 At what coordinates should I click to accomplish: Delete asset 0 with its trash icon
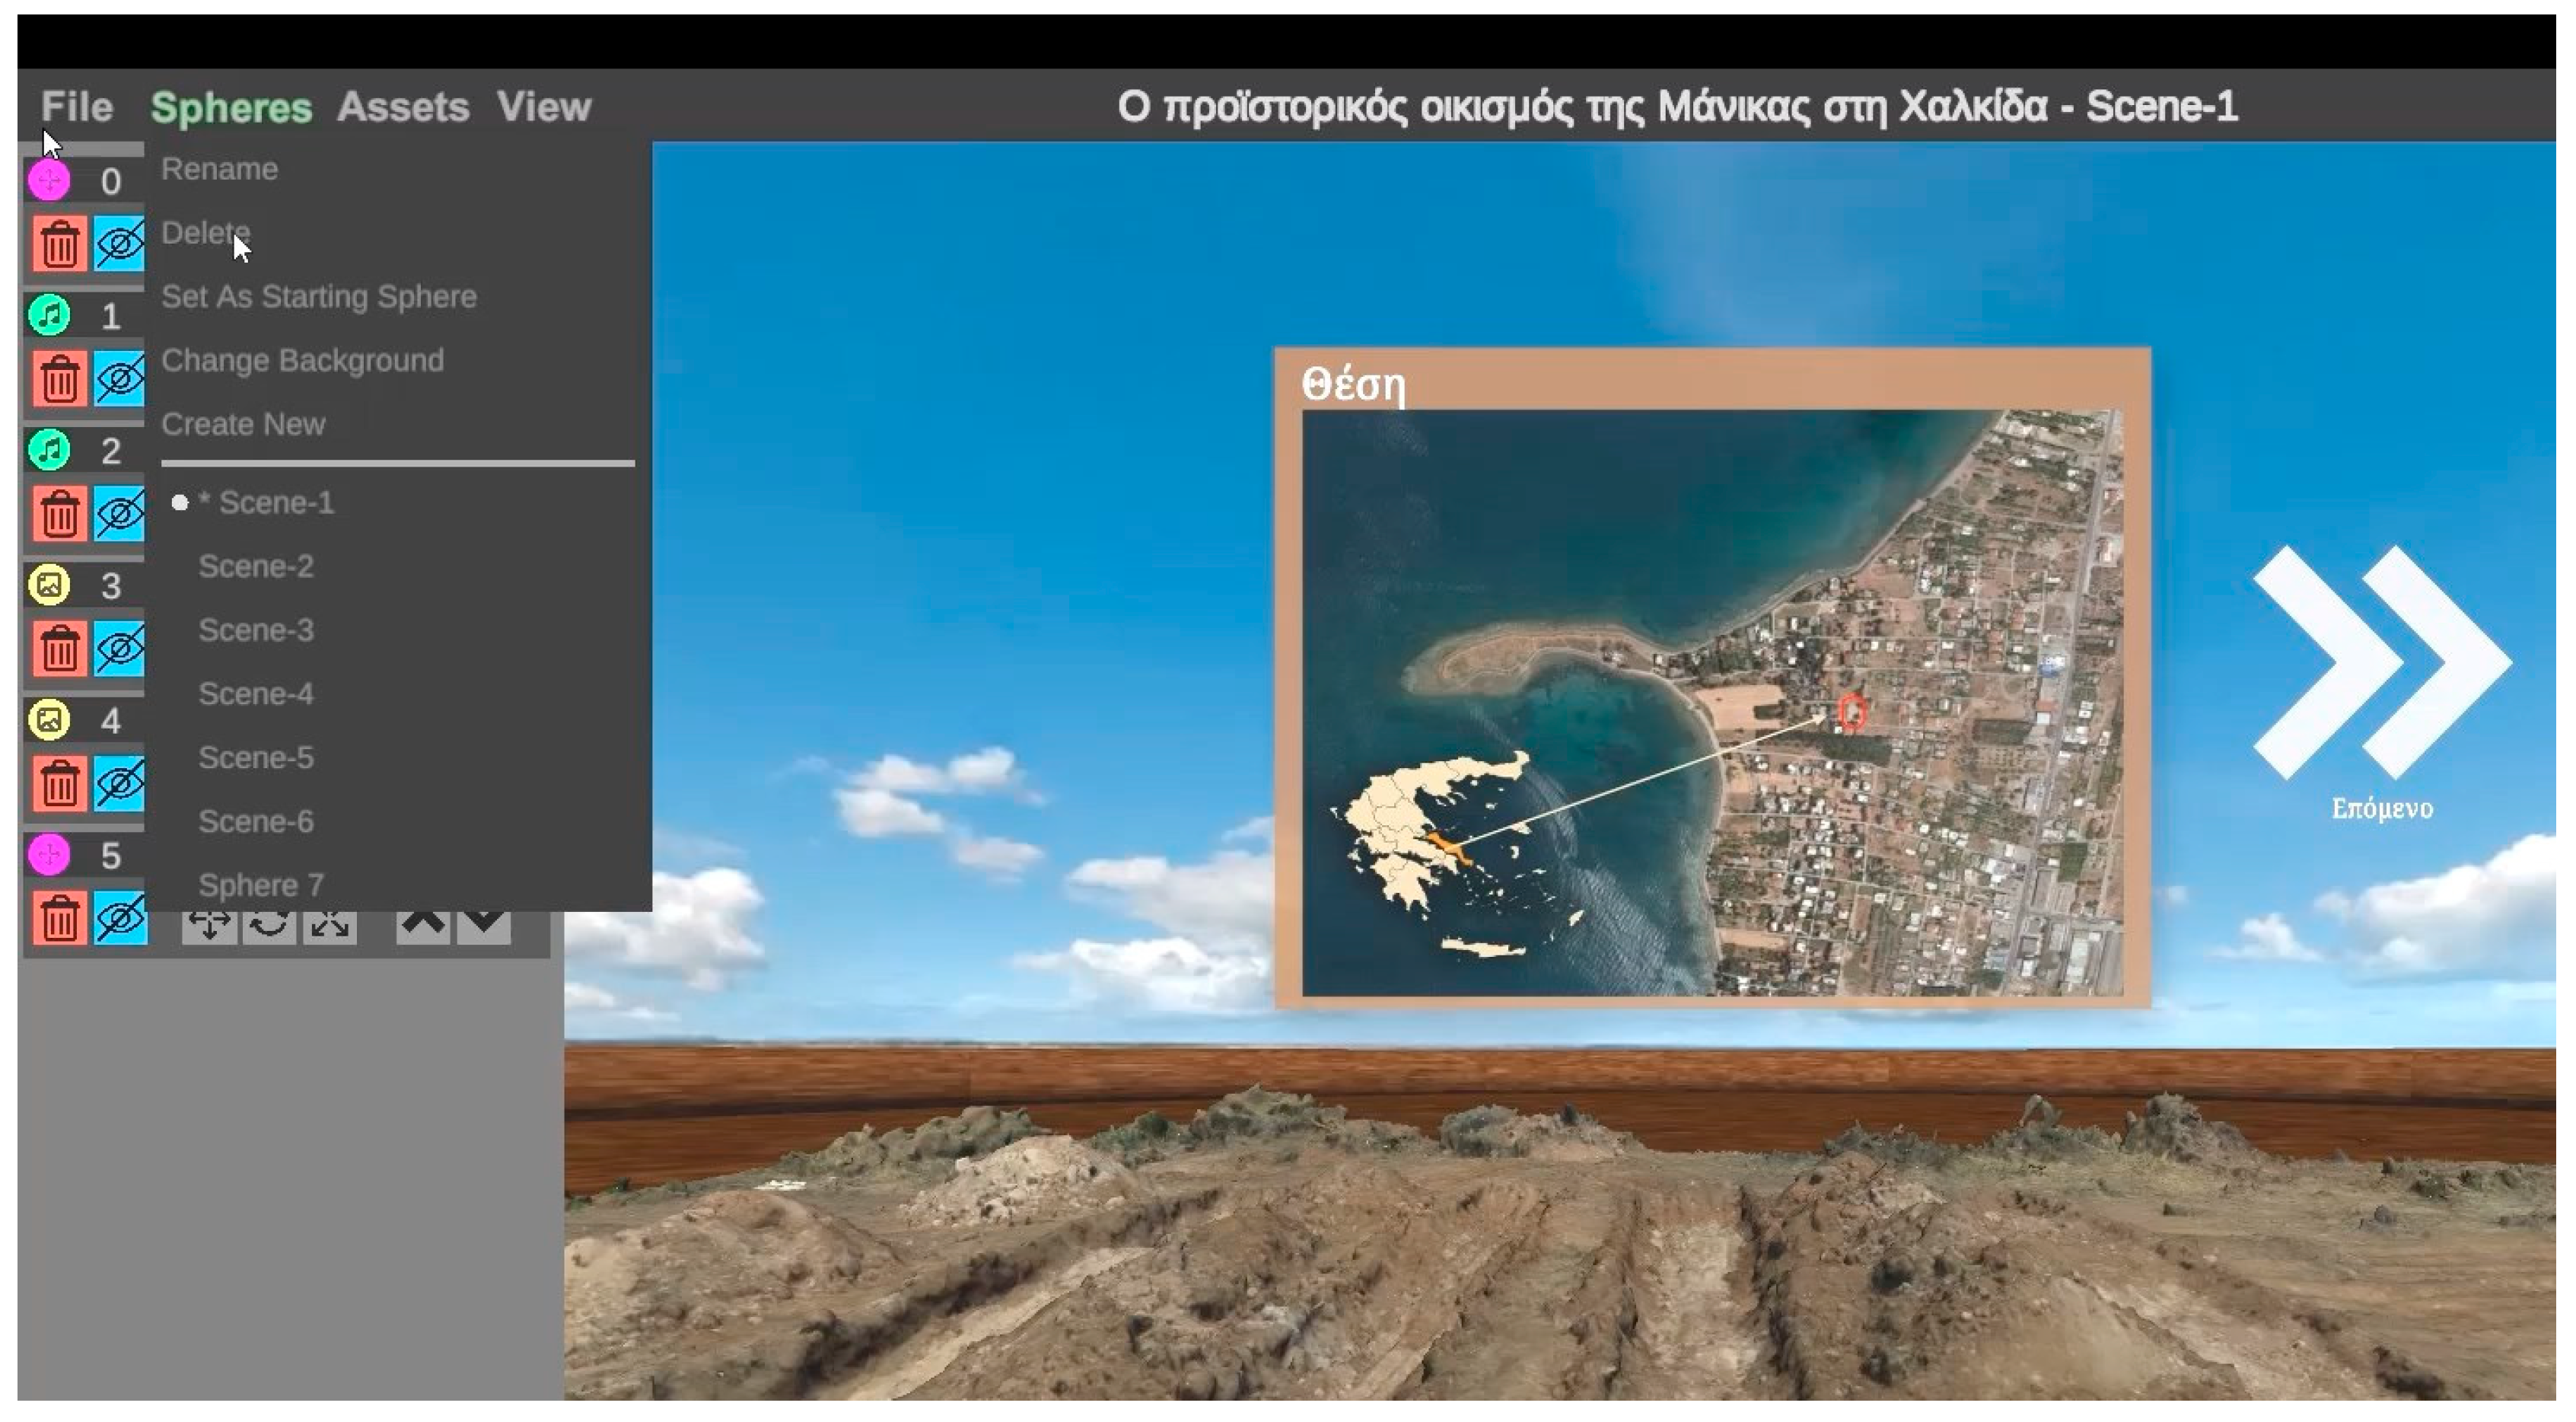[x=59, y=245]
